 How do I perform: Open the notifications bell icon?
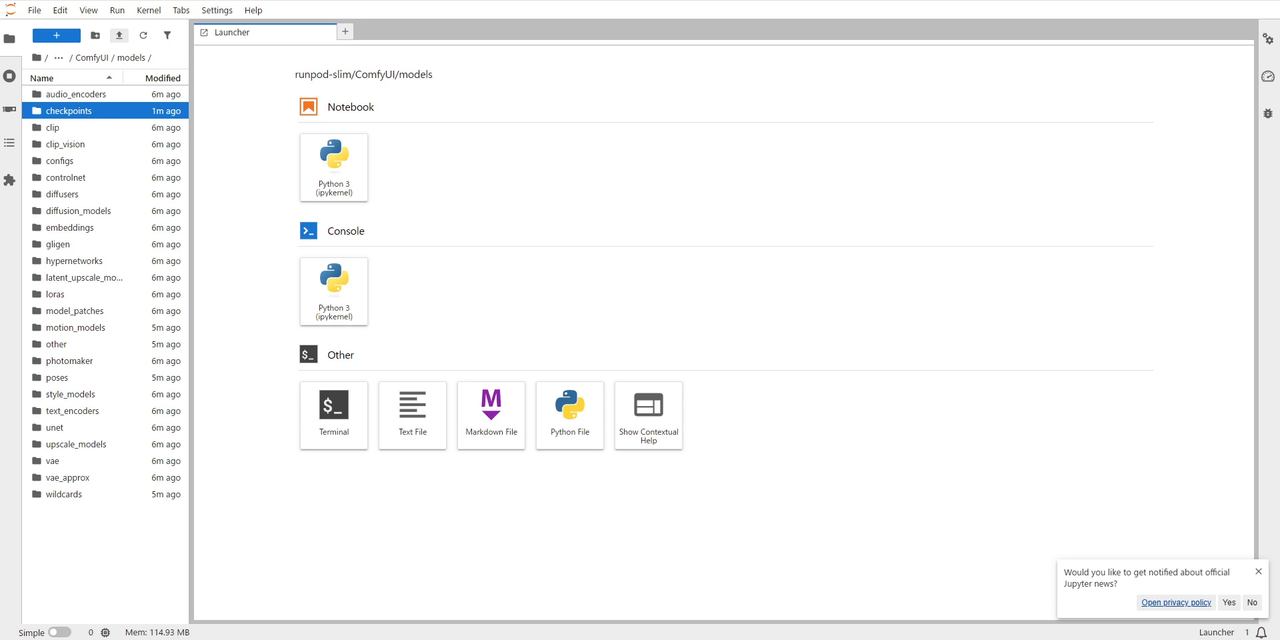tap(1261, 632)
